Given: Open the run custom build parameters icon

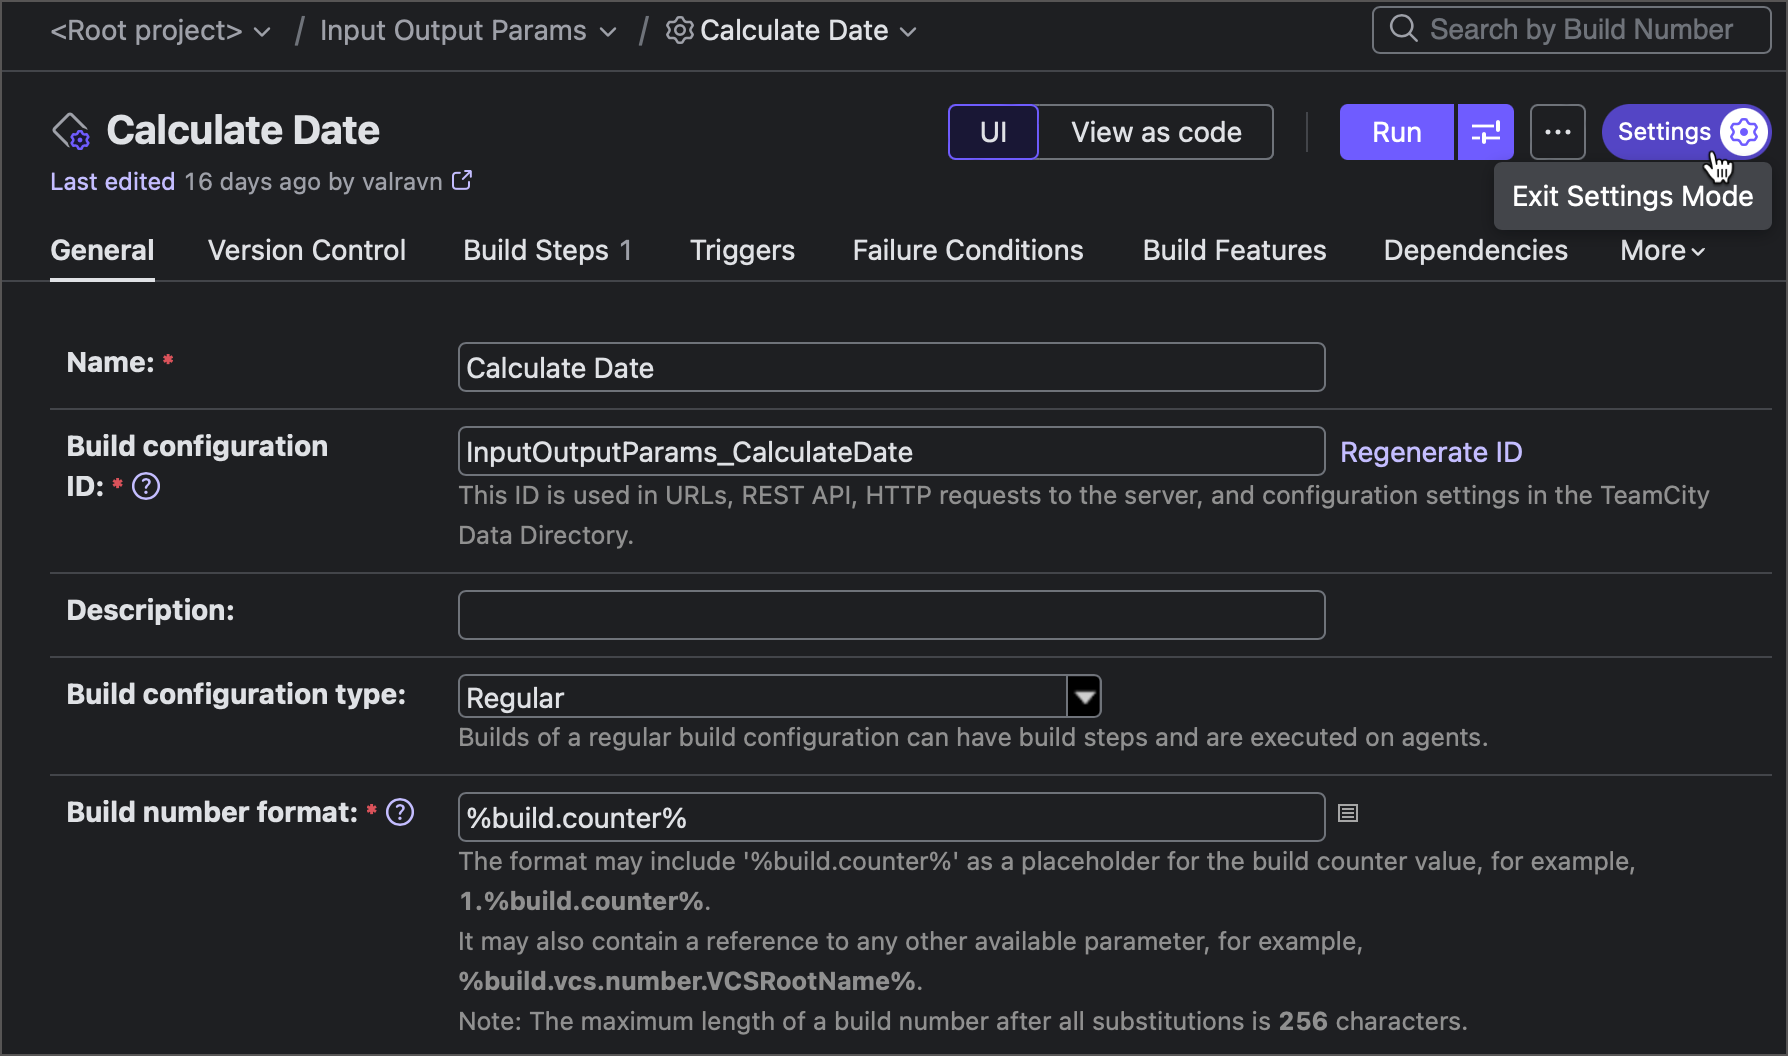Looking at the screenshot, I should [1485, 131].
